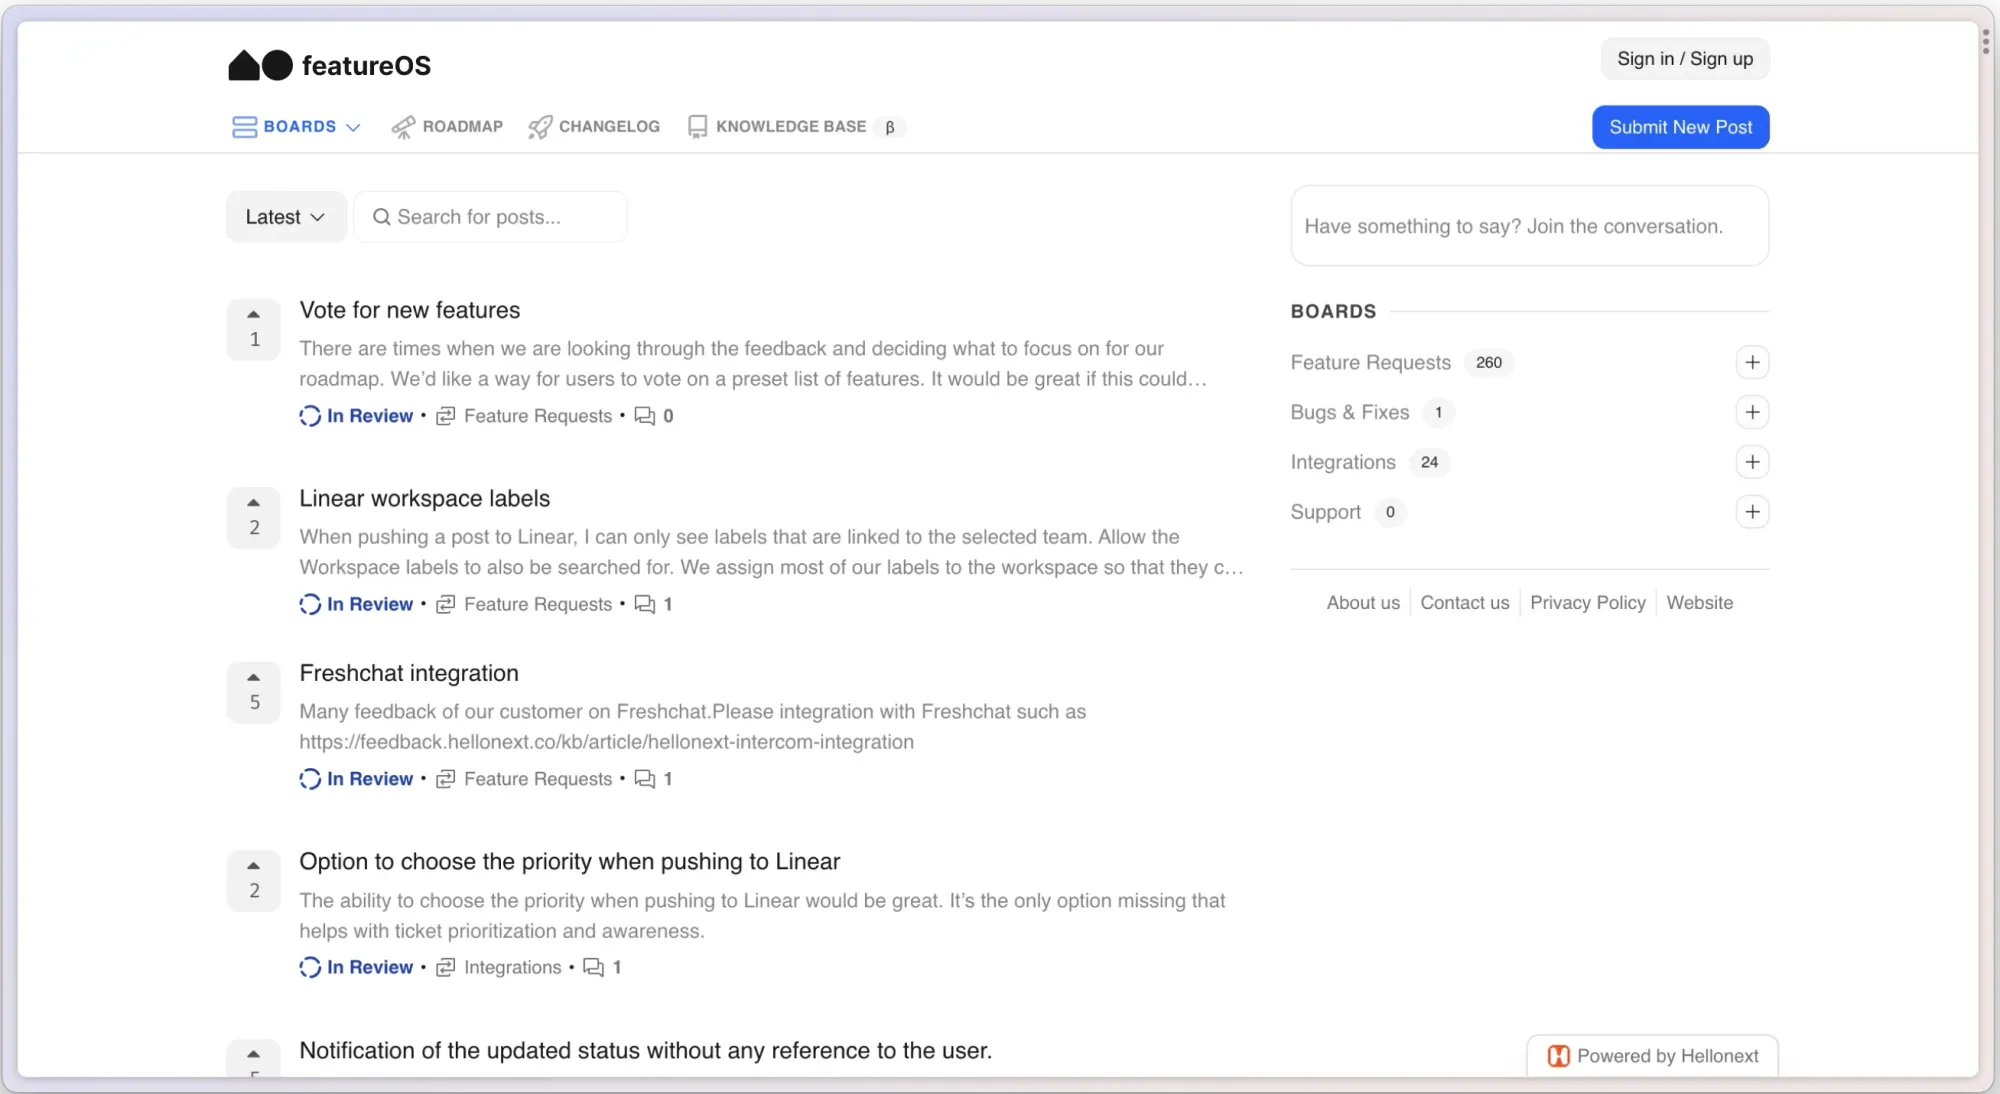Click the search magnifier icon
This screenshot has height=1094, width=2000.
[x=381, y=217]
